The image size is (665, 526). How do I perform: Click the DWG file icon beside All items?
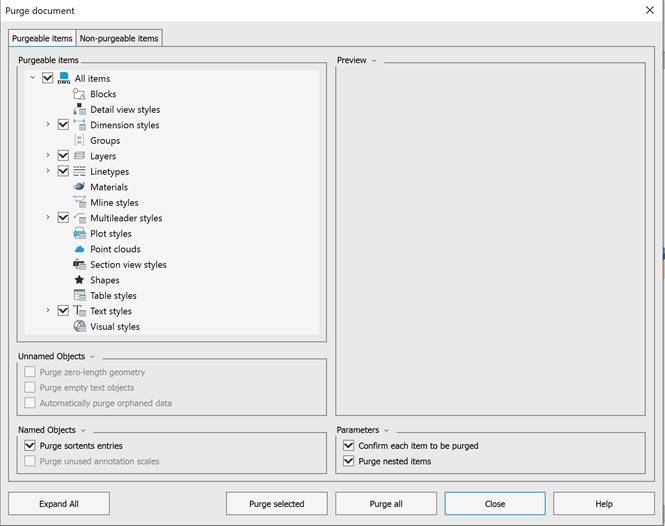click(64, 78)
